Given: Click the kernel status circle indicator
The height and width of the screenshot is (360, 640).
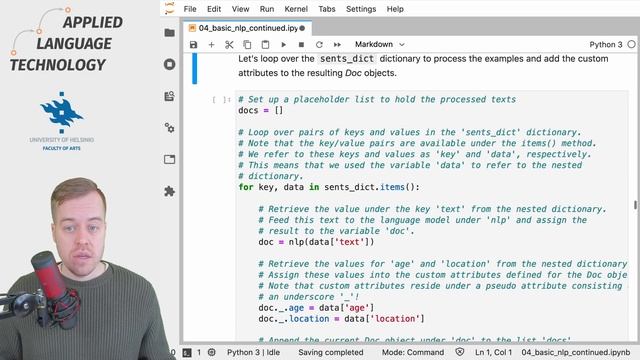Looking at the screenshot, I should 631,44.
